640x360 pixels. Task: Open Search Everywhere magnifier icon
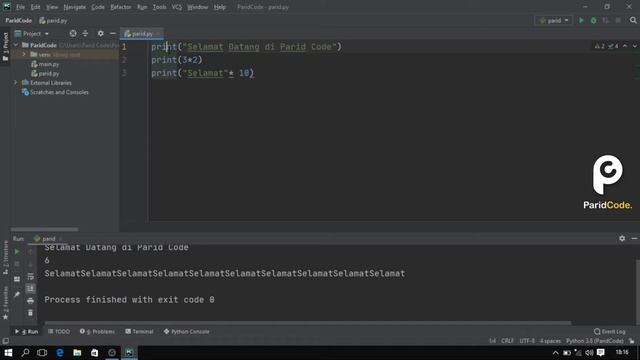pyautogui.click(x=633, y=20)
